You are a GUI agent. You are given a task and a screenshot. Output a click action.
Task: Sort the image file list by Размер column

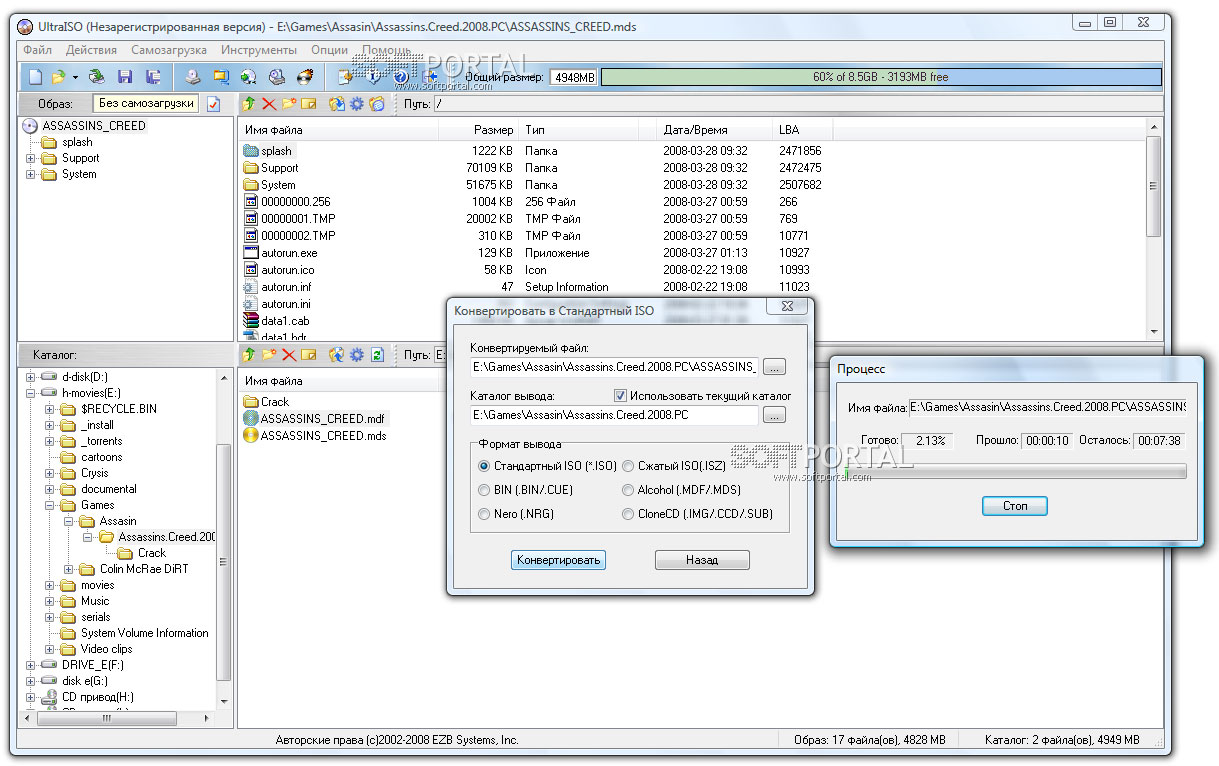coord(479,130)
